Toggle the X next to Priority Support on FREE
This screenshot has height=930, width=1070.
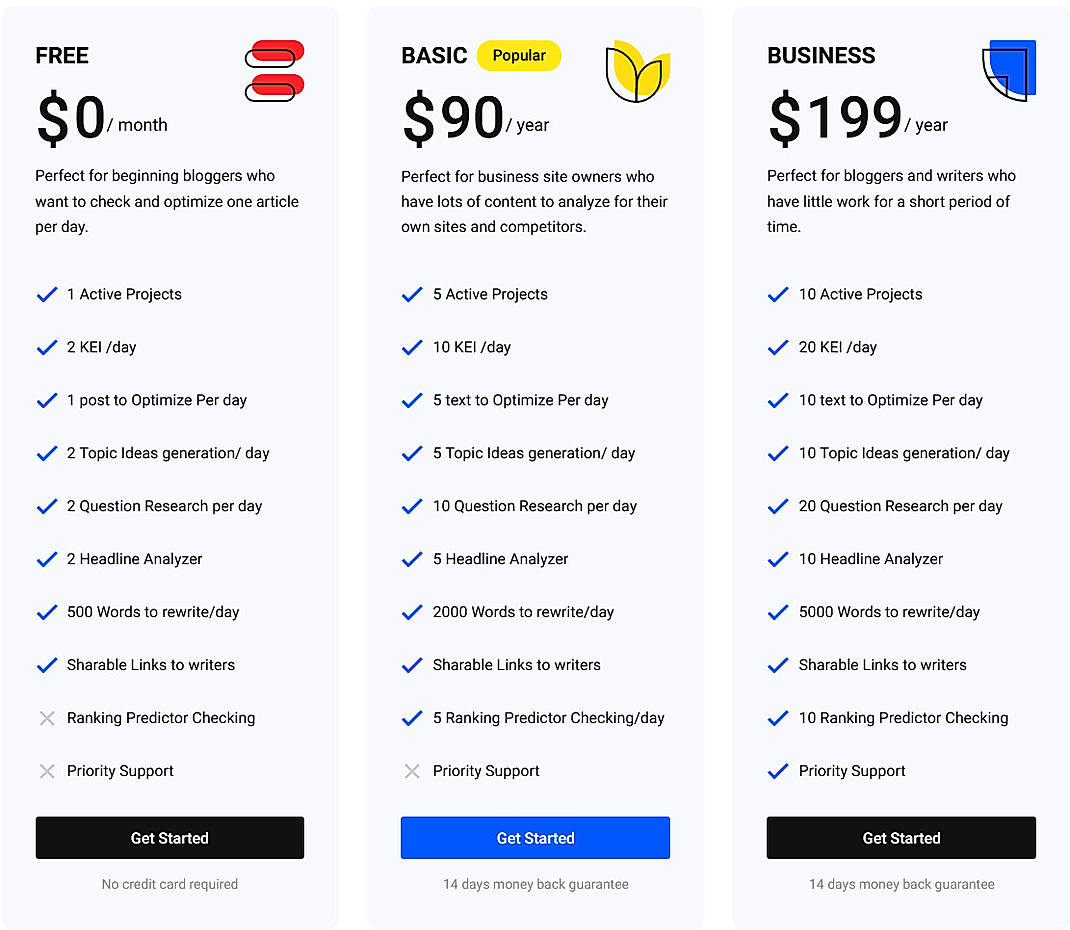[46, 770]
